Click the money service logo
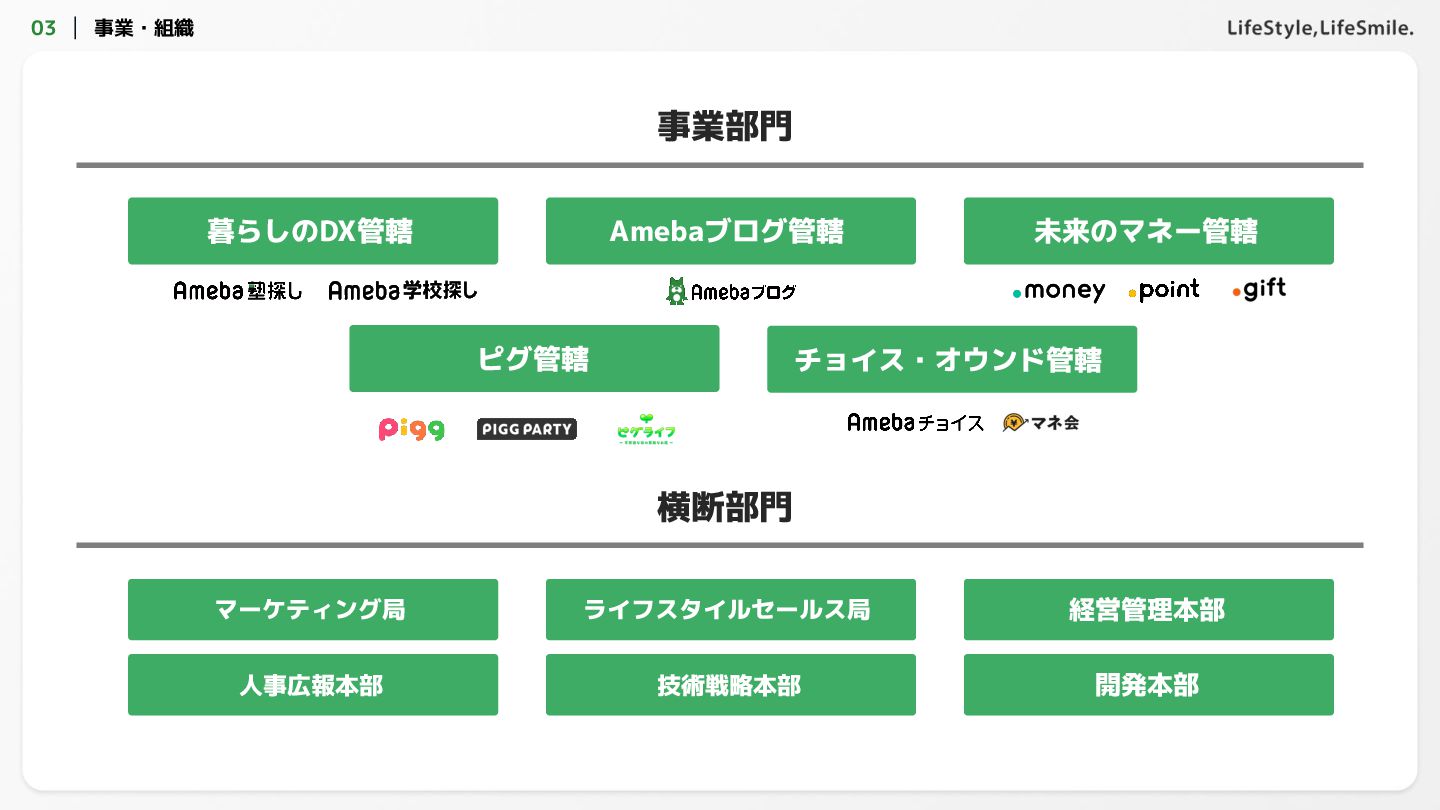Viewport: 1440px width, 810px height. click(x=1059, y=291)
